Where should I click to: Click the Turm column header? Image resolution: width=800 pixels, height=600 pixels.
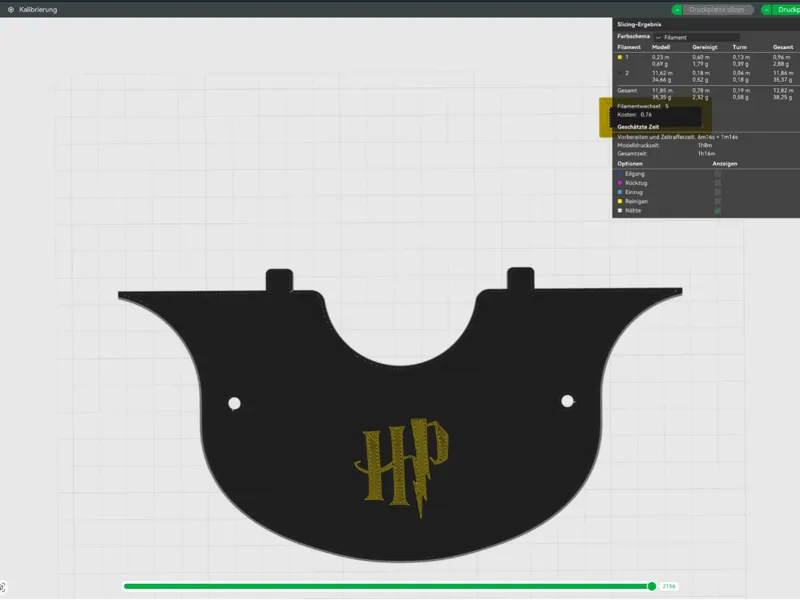[x=739, y=47]
